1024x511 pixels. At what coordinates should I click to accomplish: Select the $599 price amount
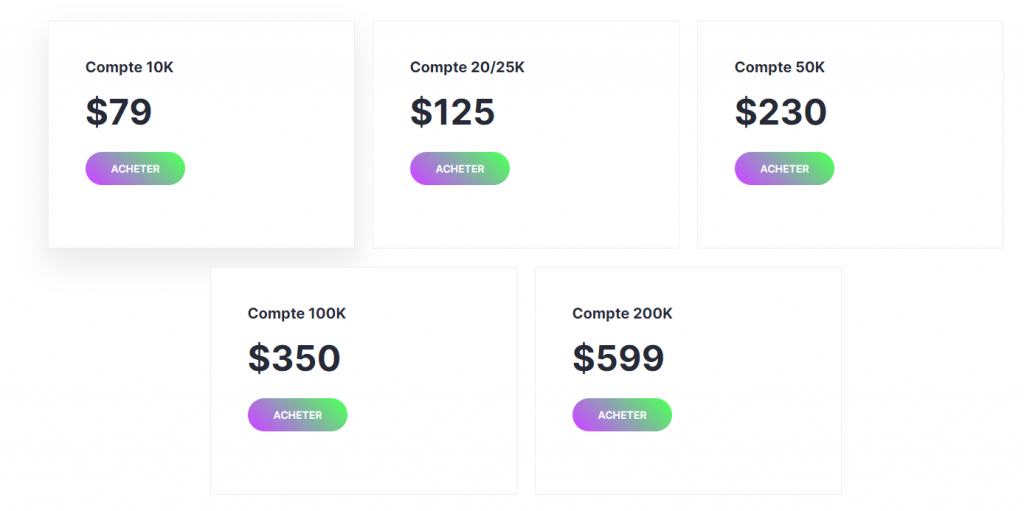click(618, 358)
